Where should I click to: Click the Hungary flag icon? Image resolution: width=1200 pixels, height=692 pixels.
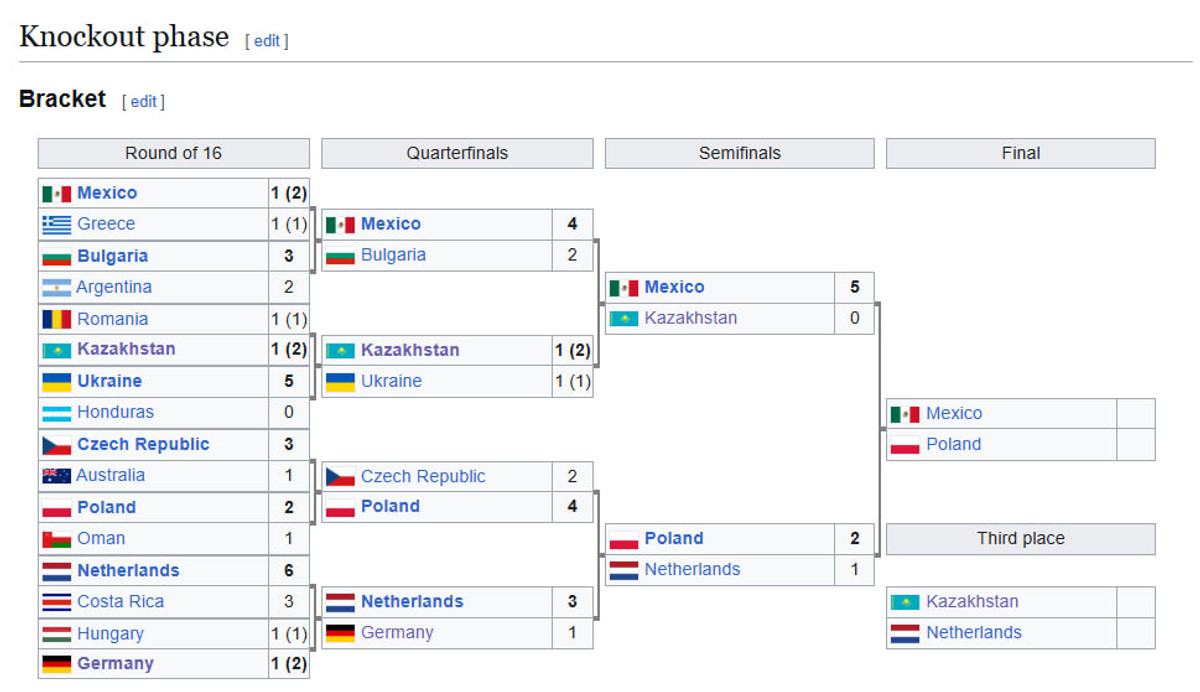pos(56,634)
